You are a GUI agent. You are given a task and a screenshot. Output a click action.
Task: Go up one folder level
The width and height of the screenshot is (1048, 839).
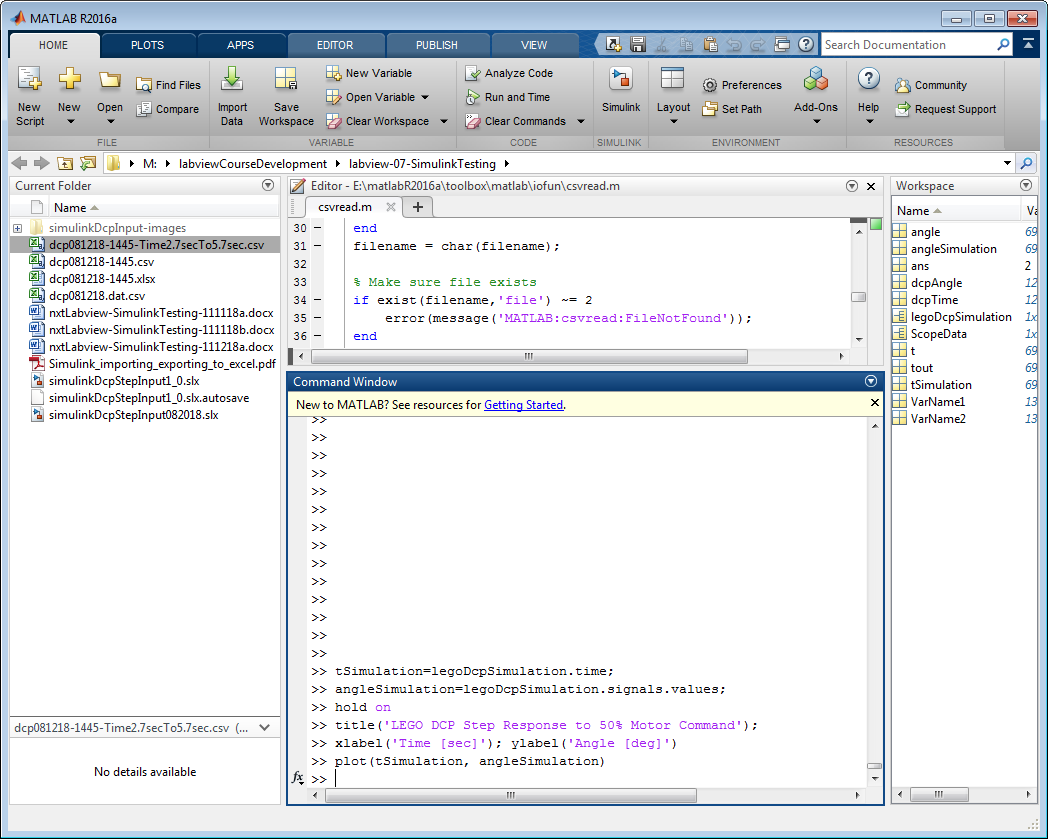pos(65,163)
